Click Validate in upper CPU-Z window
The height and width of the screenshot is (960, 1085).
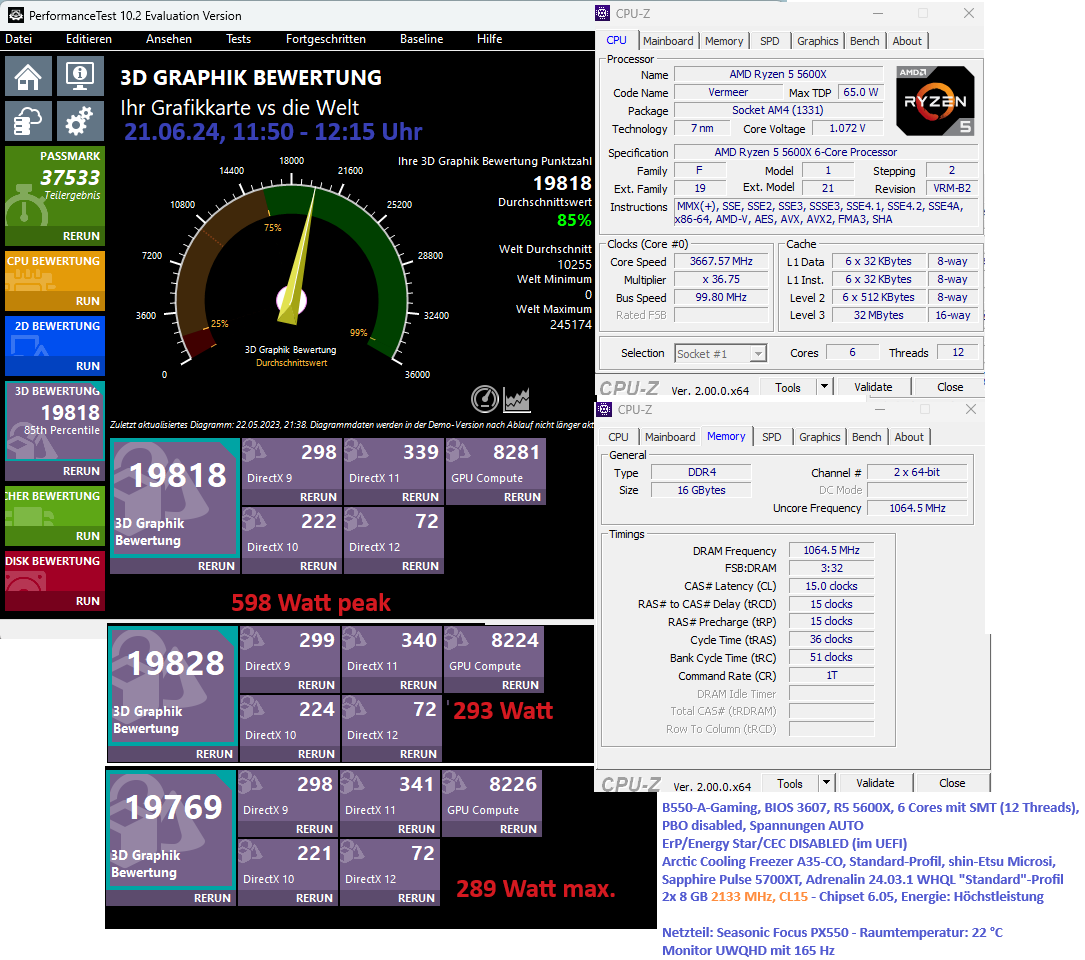pyautogui.click(x=873, y=387)
